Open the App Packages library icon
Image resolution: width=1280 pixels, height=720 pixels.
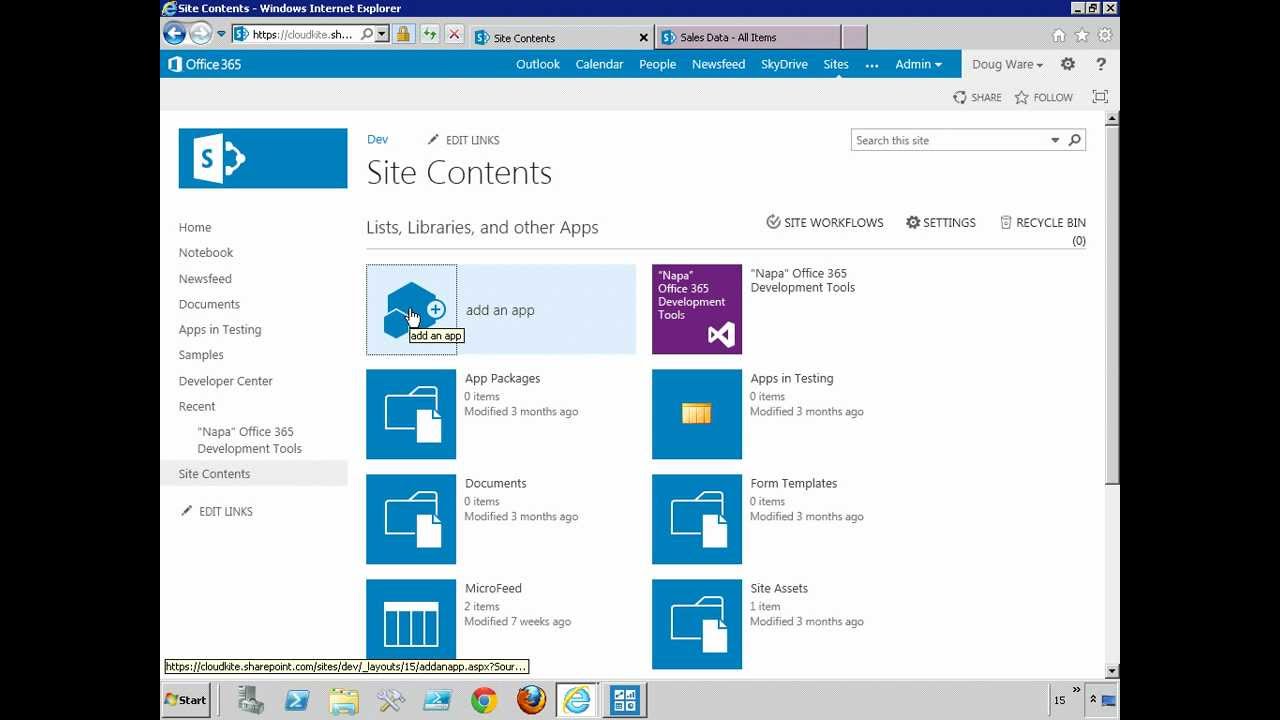click(411, 414)
